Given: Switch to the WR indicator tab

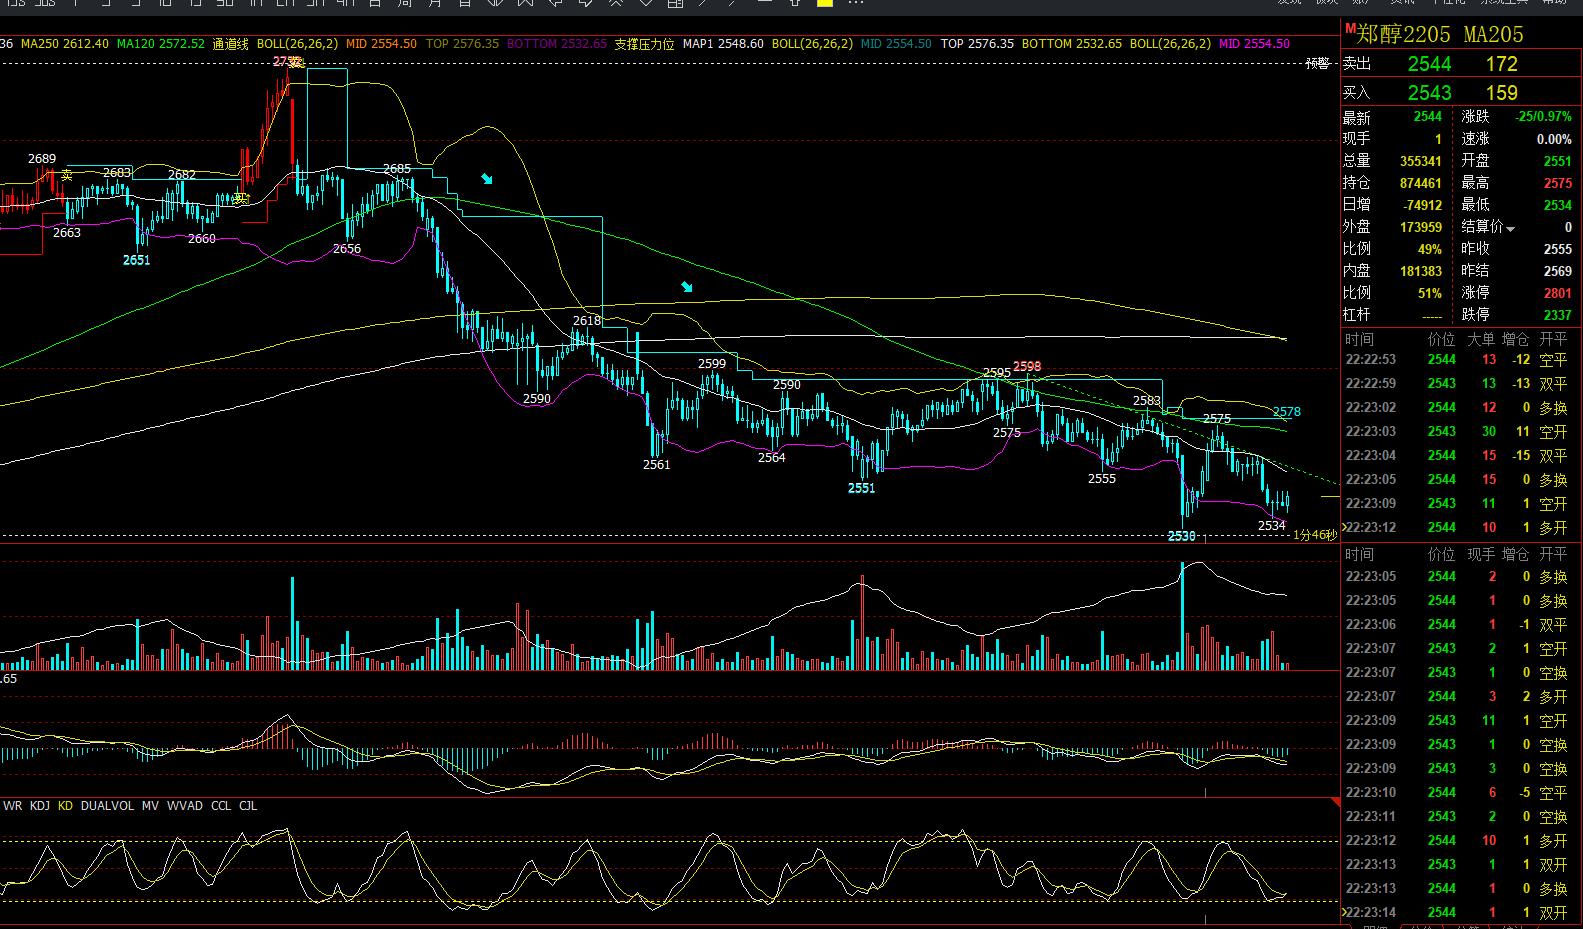Looking at the screenshot, I should 13,806.
